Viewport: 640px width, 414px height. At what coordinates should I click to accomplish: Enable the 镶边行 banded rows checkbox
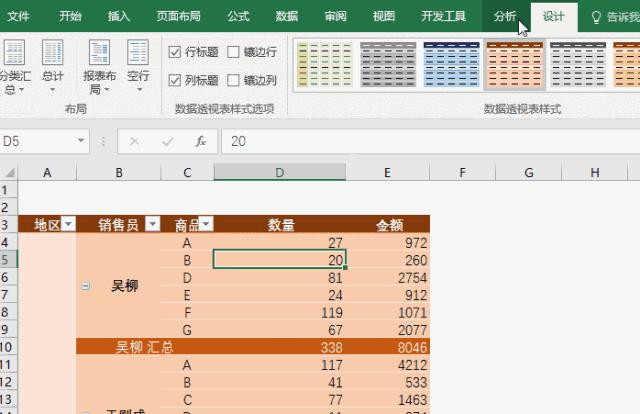click(x=233, y=52)
